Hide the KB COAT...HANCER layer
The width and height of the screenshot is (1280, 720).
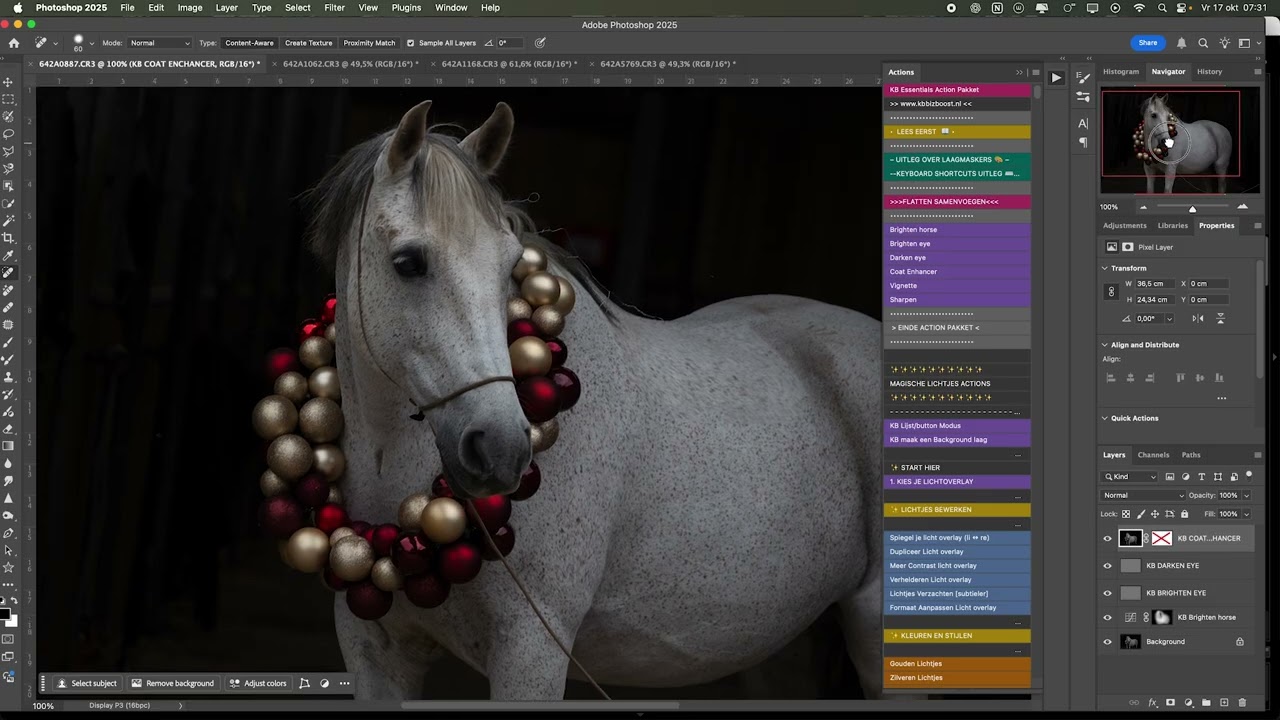click(x=1107, y=538)
